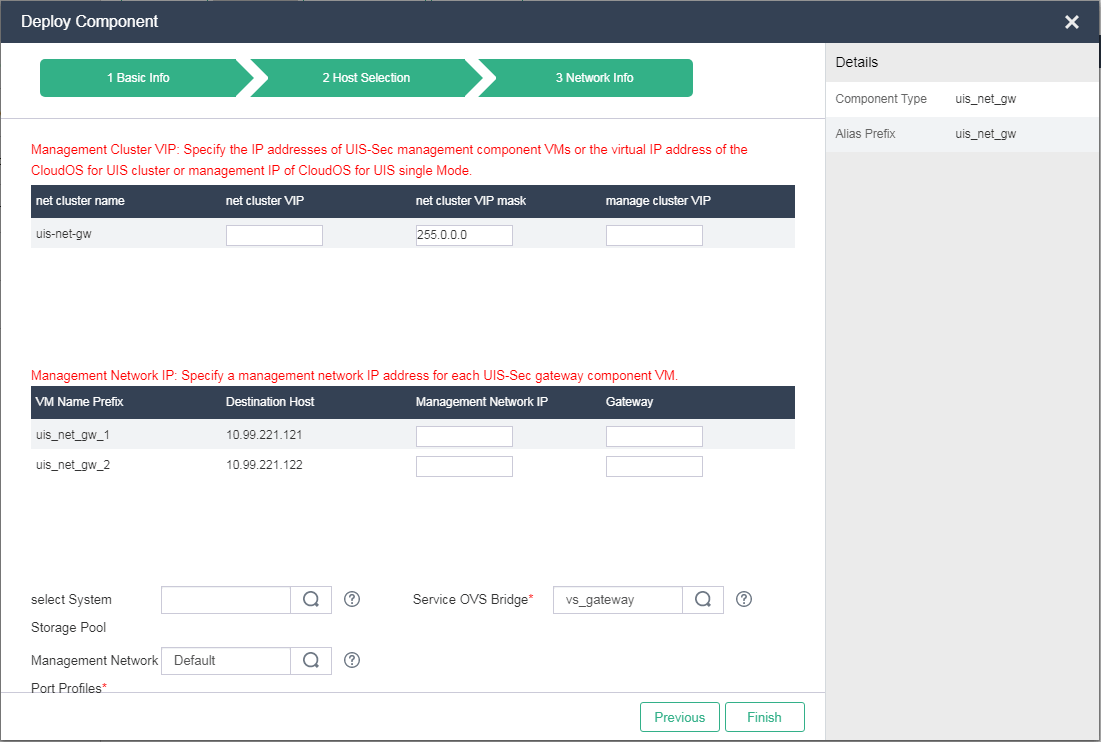Show help for Management Network
1101x742 pixels.
tap(351, 660)
